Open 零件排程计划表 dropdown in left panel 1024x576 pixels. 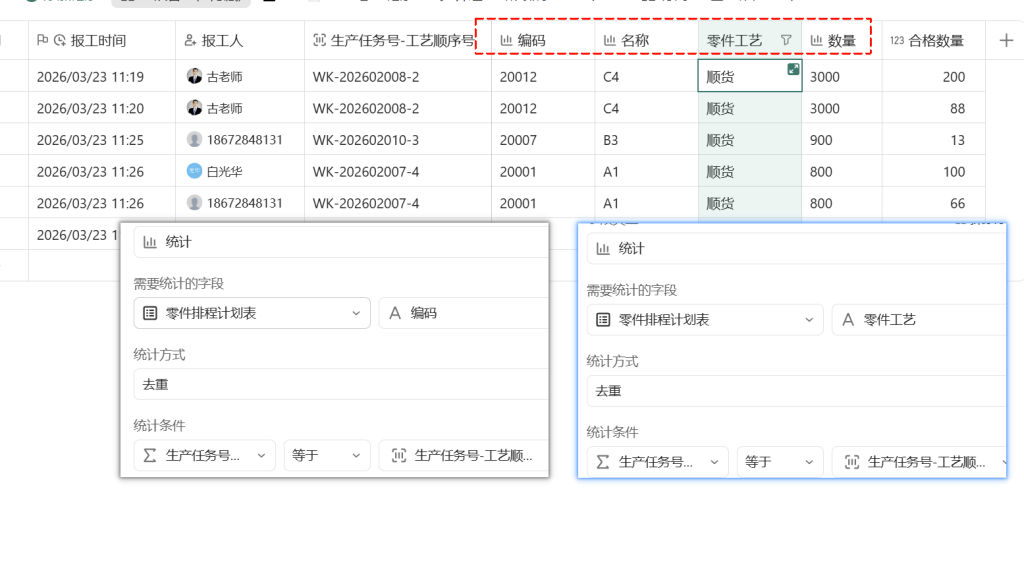click(x=252, y=313)
